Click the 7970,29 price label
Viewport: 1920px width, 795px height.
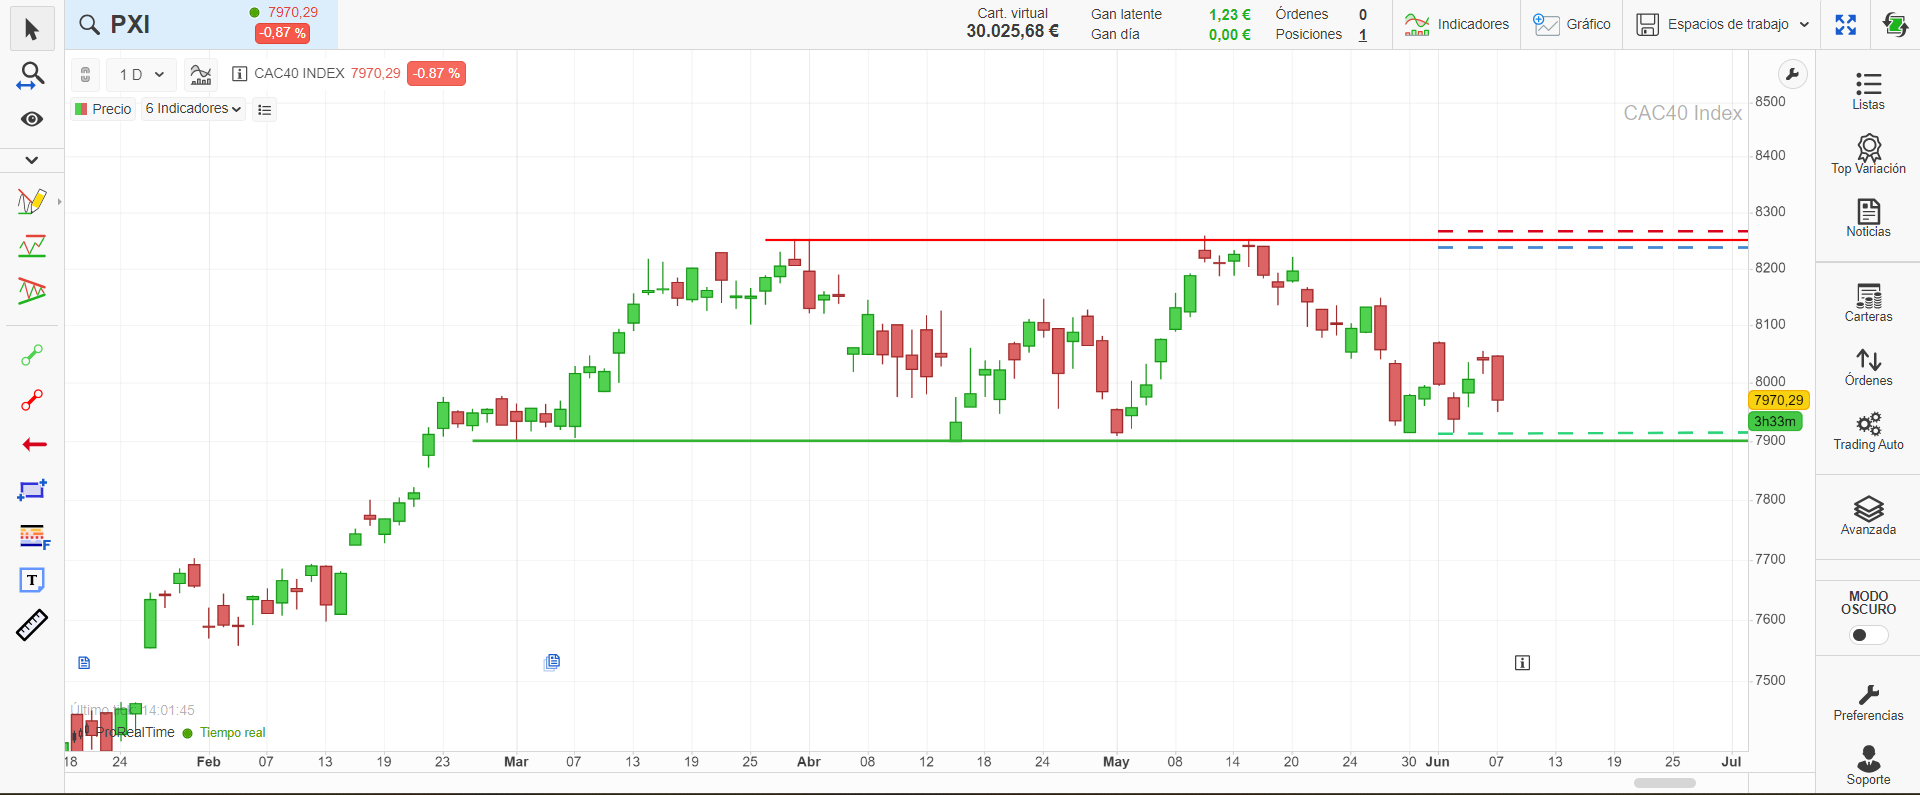(x=1779, y=400)
